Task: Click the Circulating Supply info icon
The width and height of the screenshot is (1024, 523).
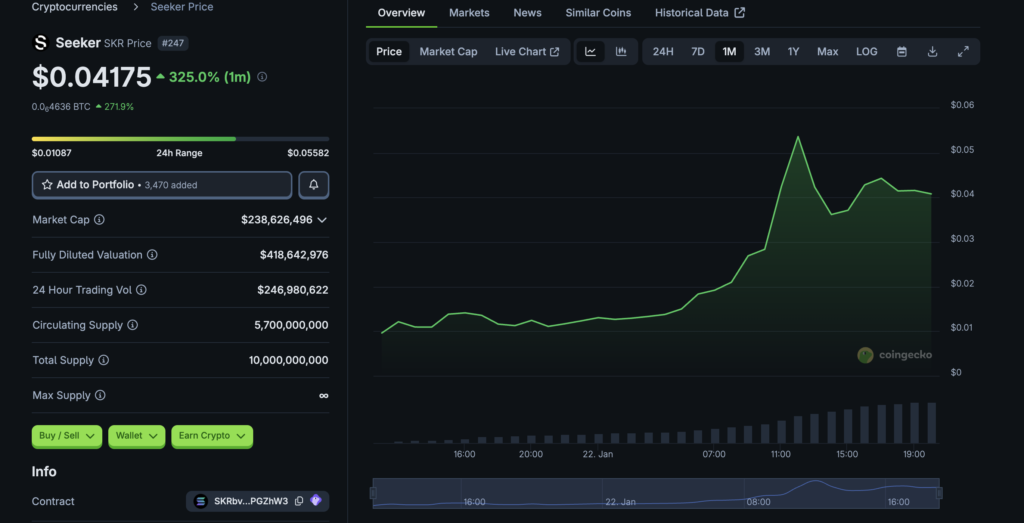Action: coord(132,325)
